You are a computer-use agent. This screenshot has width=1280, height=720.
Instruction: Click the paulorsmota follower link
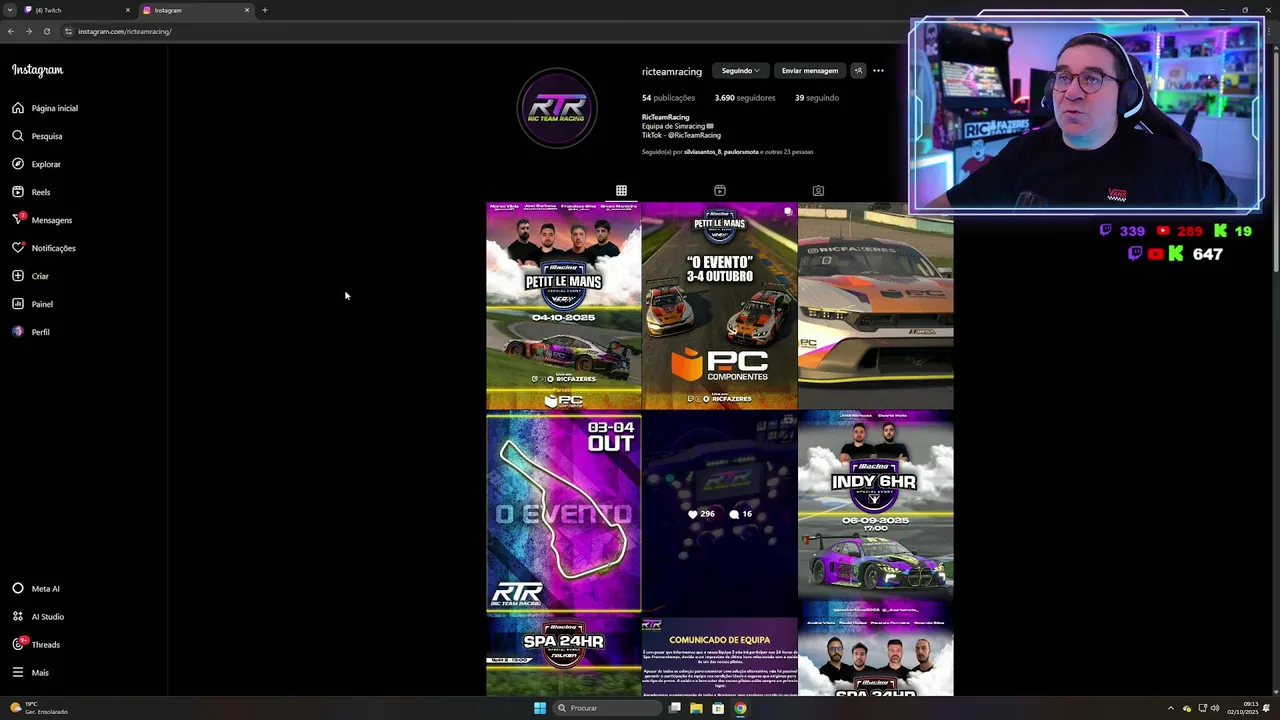coord(742,152)
